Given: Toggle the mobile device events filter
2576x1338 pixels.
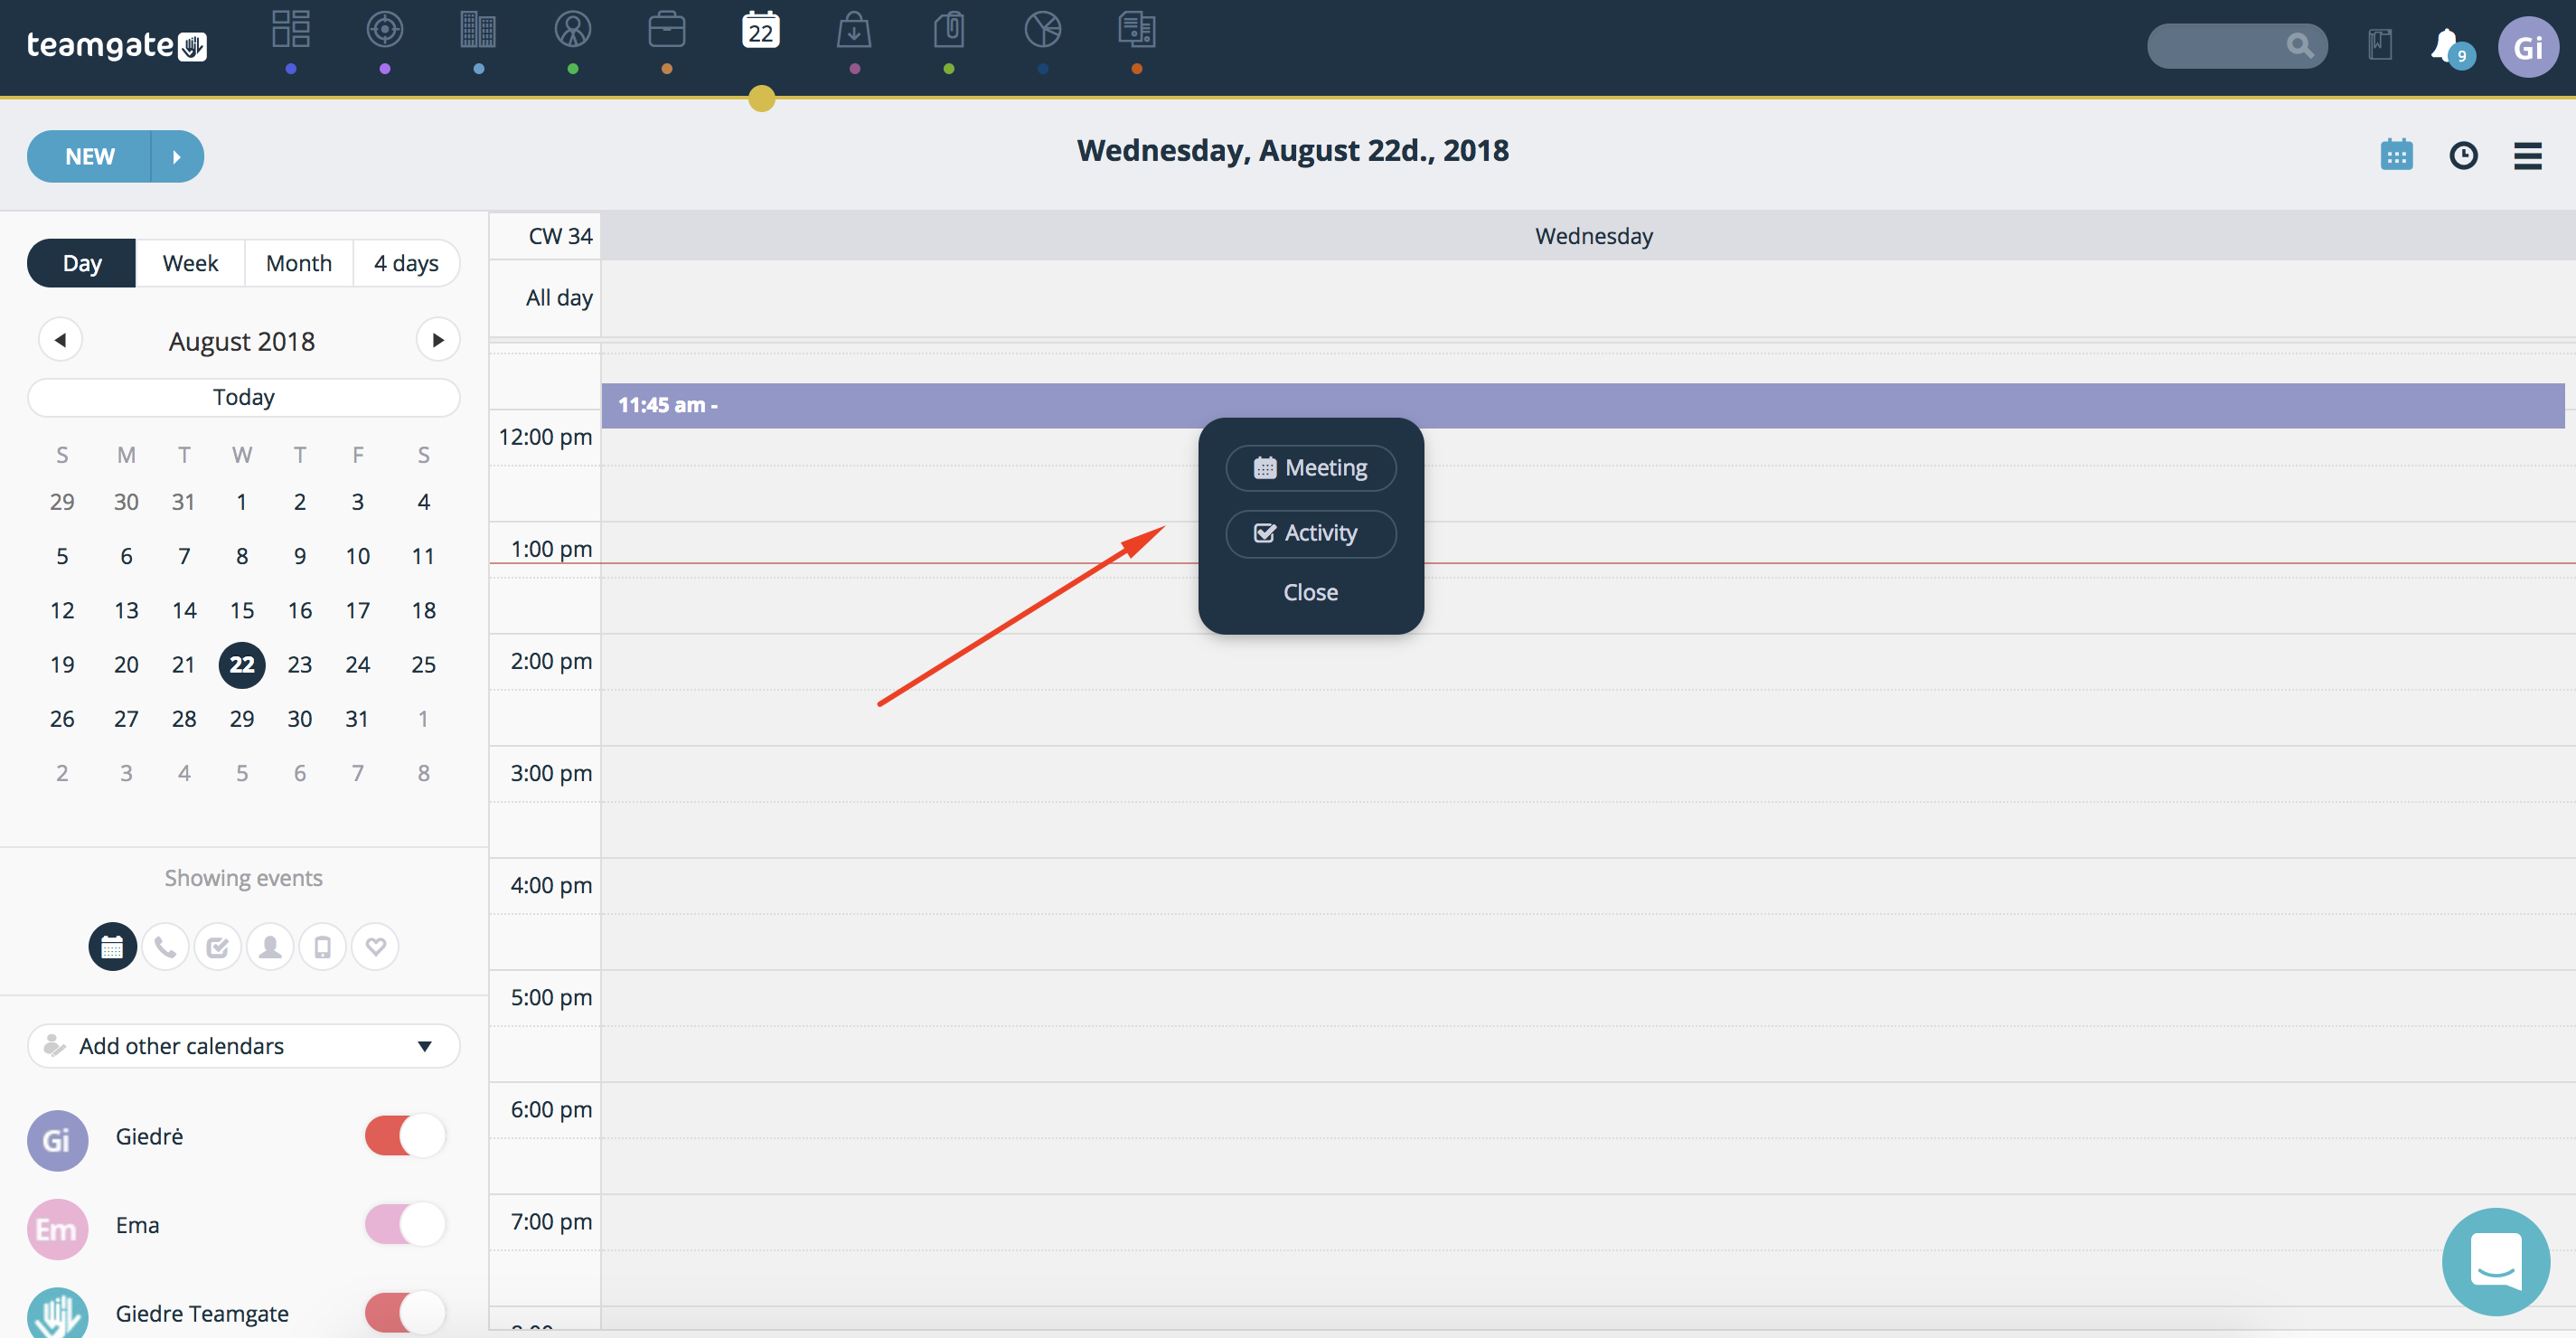Looking at the screenshot, I should tap(322, 946).
